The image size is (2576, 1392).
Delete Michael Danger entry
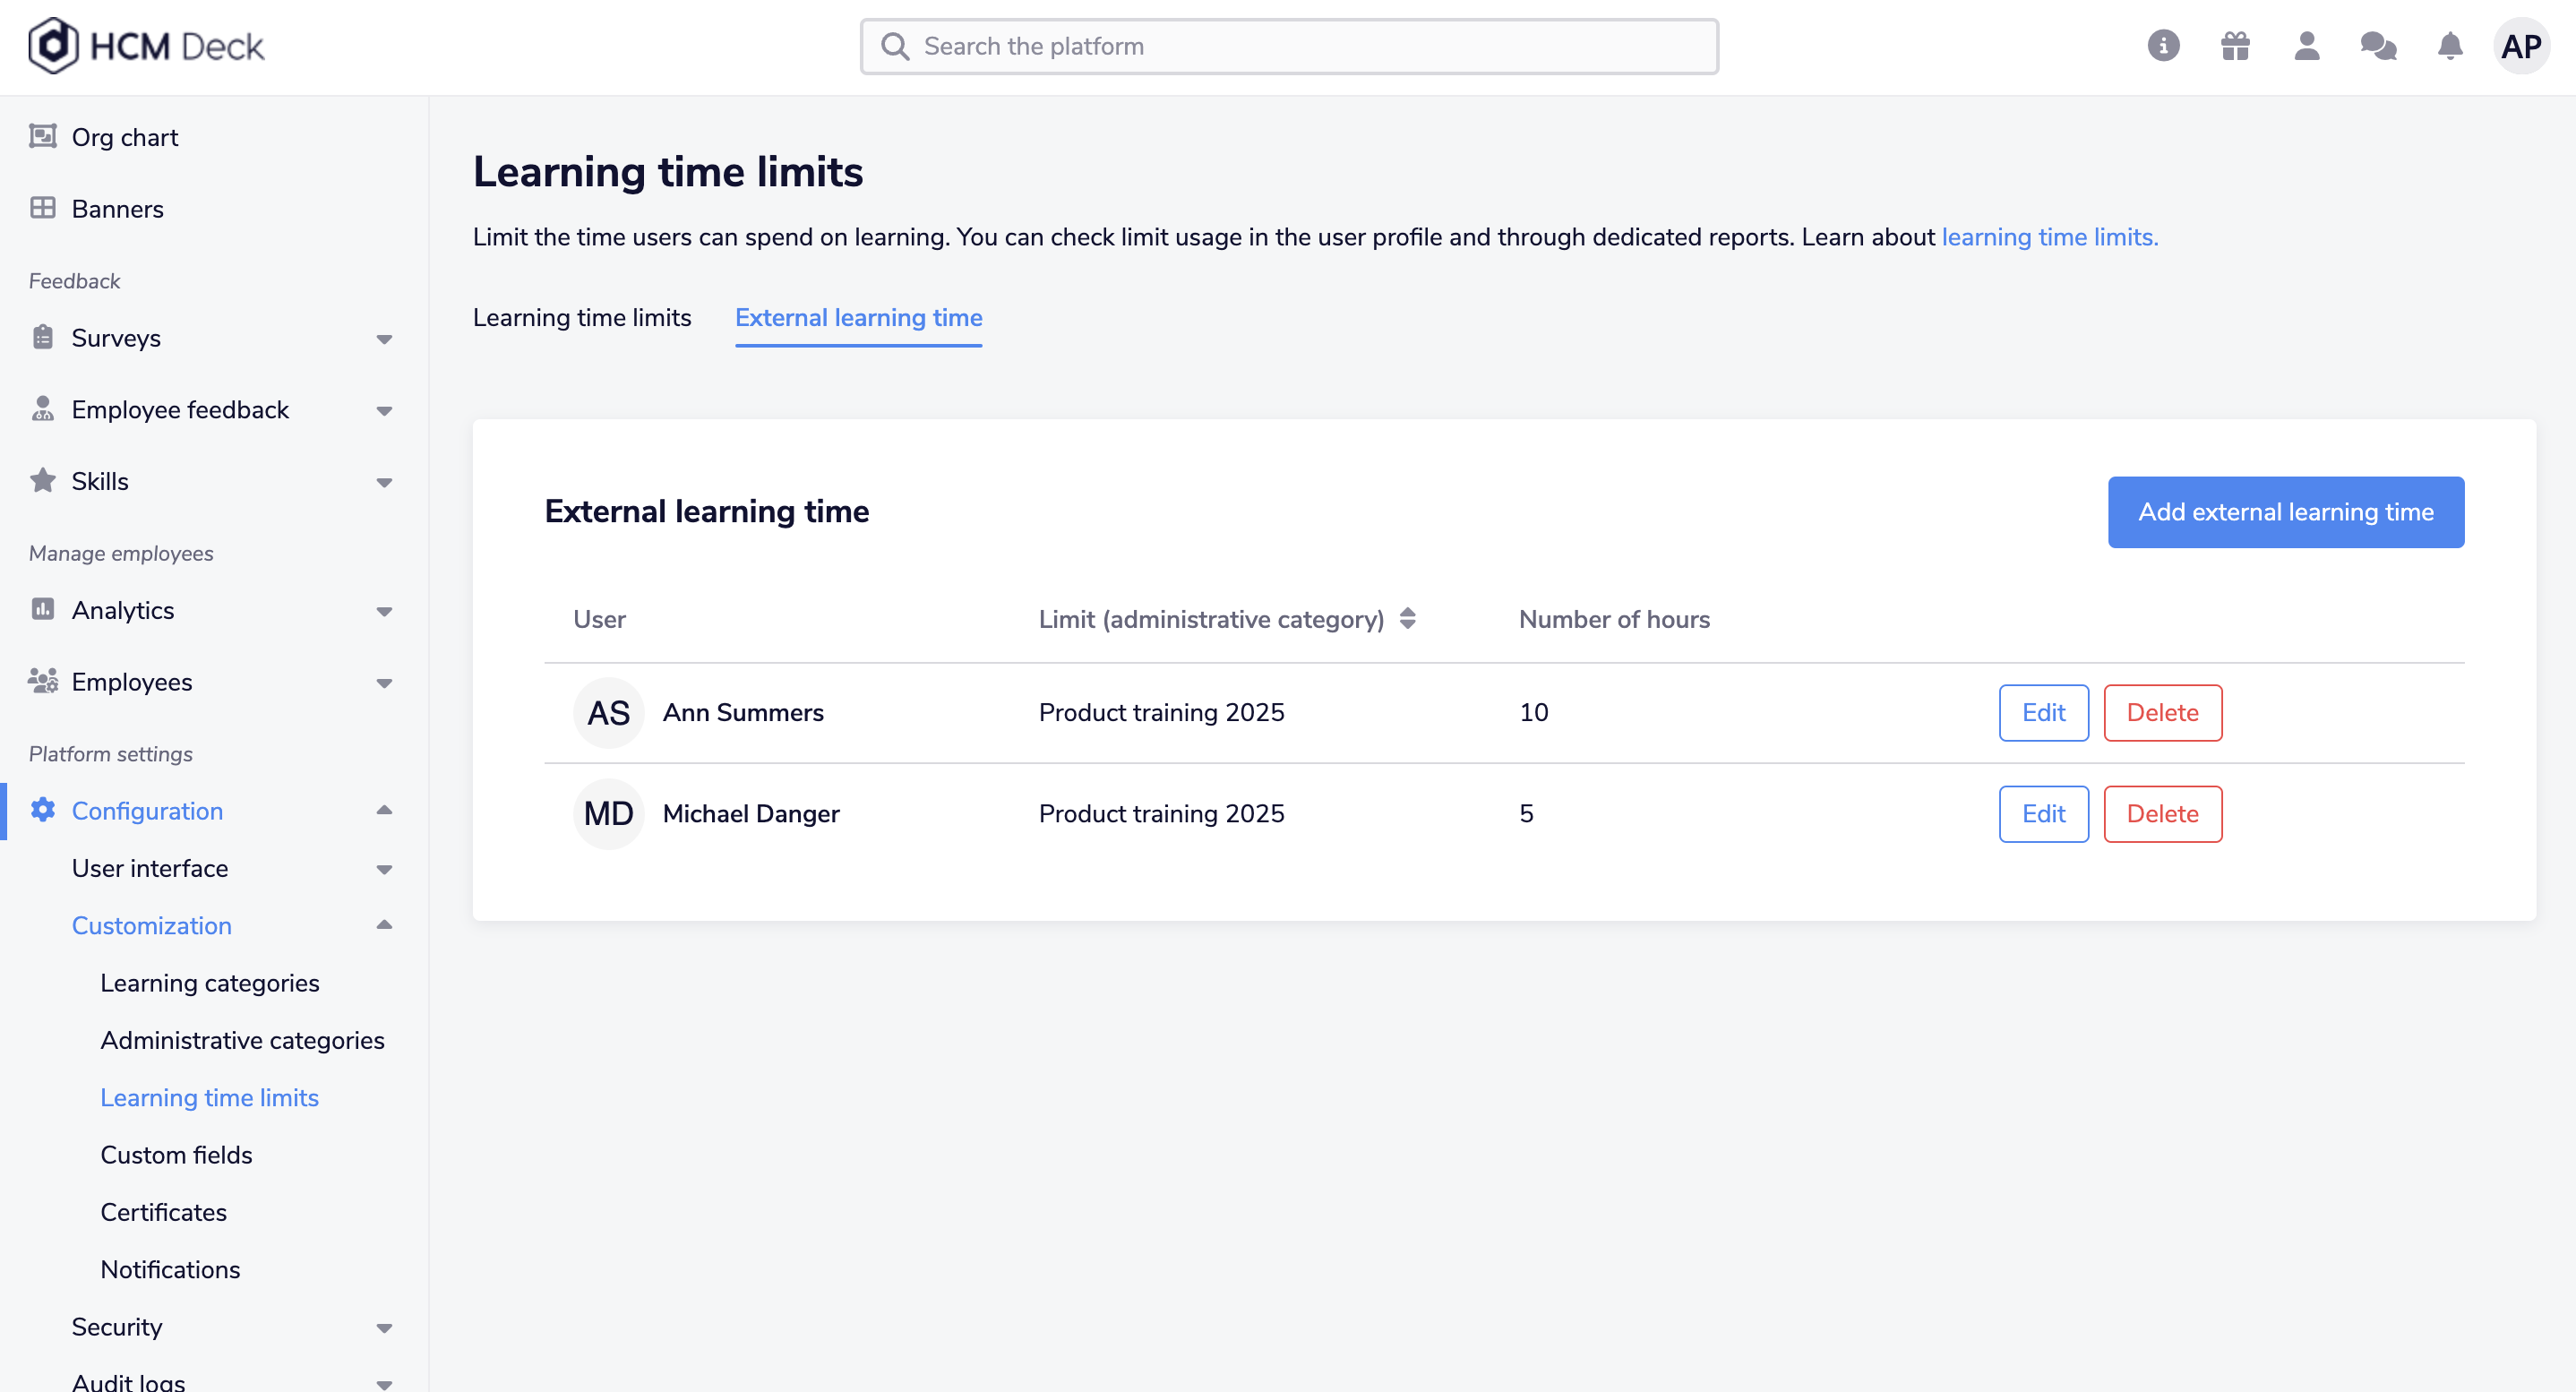pyautogui.click(x=2162, y=814)
